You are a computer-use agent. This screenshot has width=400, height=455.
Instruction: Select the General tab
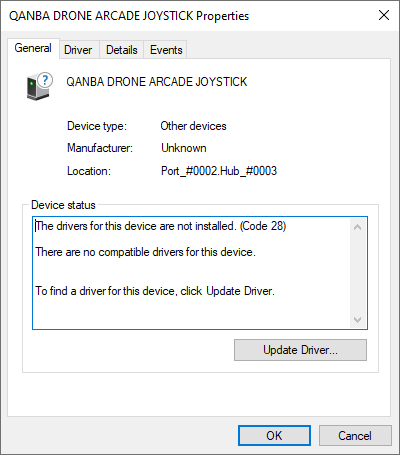[x=33, y=48]
